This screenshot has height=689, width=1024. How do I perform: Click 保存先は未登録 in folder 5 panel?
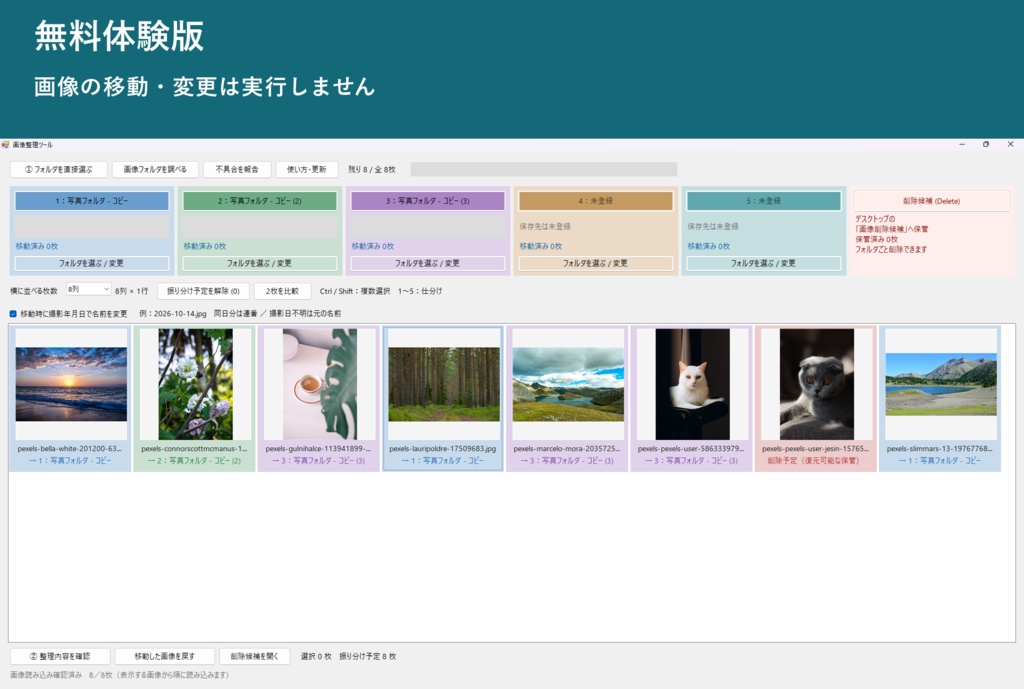click(712, 226)
